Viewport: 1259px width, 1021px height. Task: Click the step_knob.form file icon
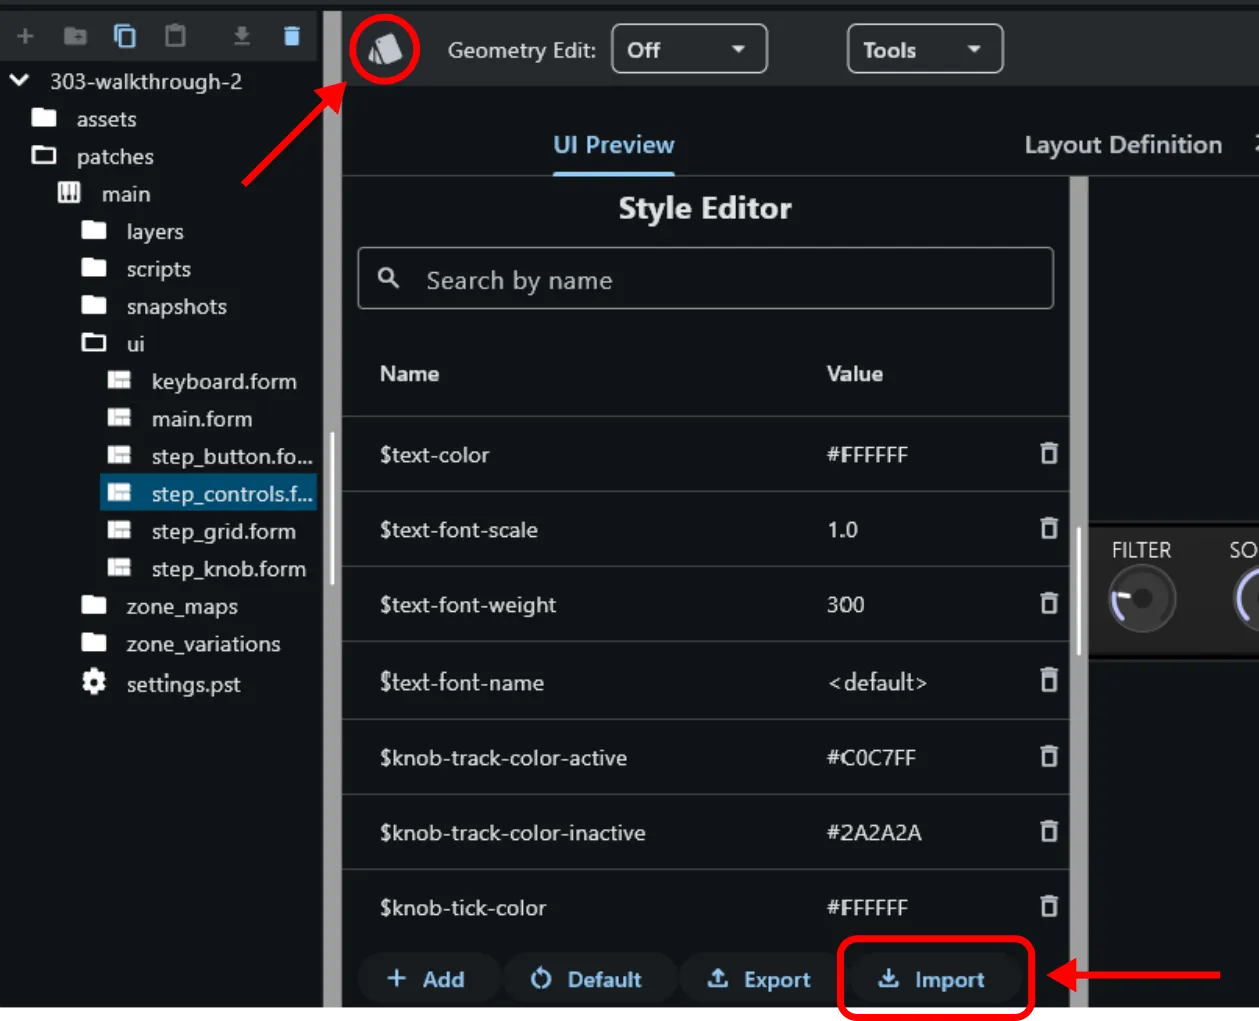click(x=119, y=568)
